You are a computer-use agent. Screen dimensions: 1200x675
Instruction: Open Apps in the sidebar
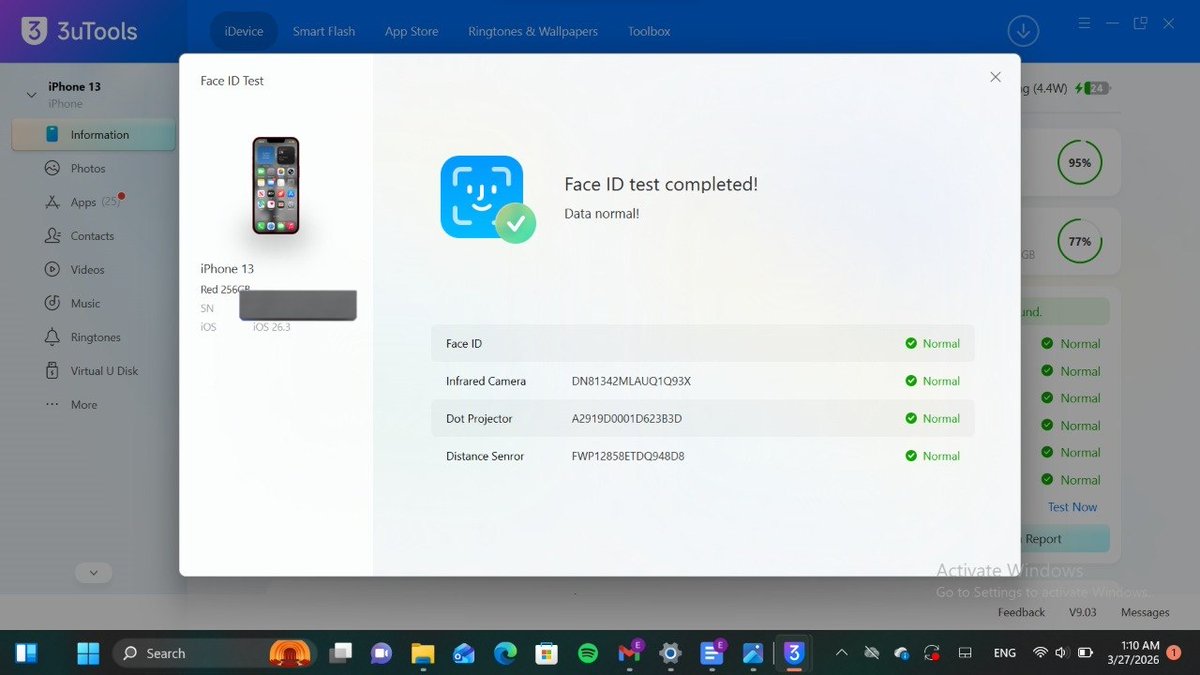coord(84,202)
